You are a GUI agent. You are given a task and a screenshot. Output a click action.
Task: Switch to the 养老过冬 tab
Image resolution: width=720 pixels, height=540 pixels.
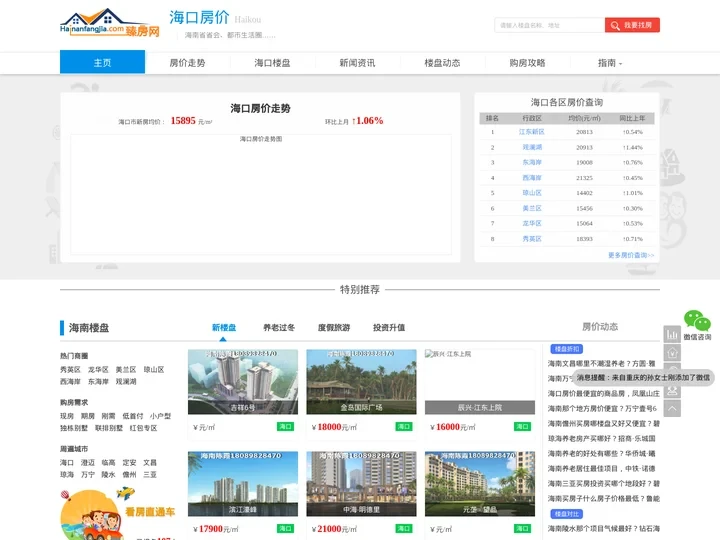click(279, 327)
